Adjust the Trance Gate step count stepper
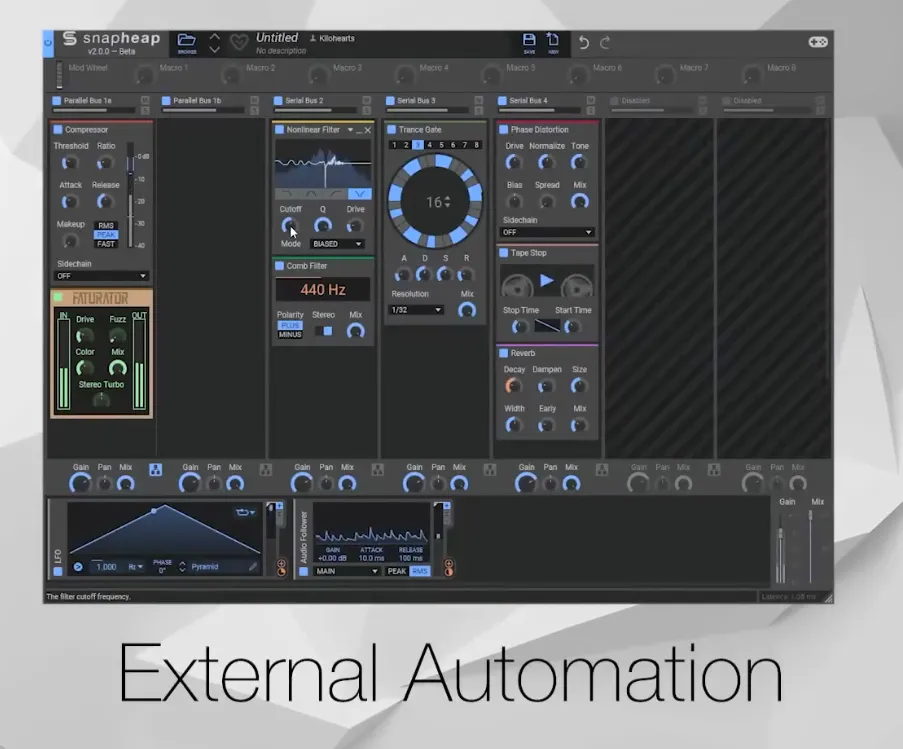903x749 pixels. click(447, 202)
